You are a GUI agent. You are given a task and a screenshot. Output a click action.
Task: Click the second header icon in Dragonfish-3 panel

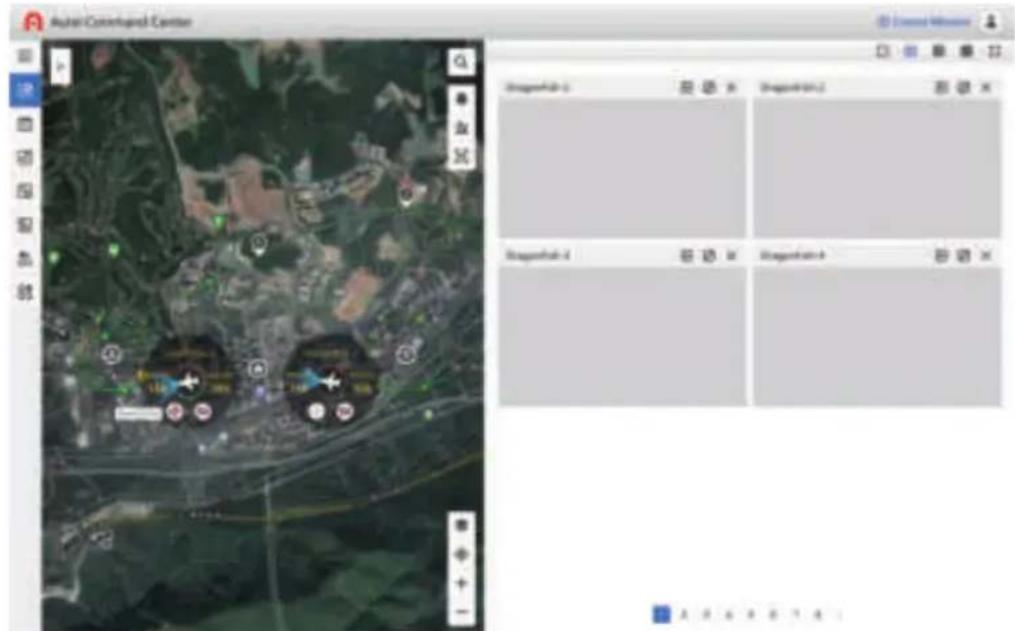pos(709,256)
